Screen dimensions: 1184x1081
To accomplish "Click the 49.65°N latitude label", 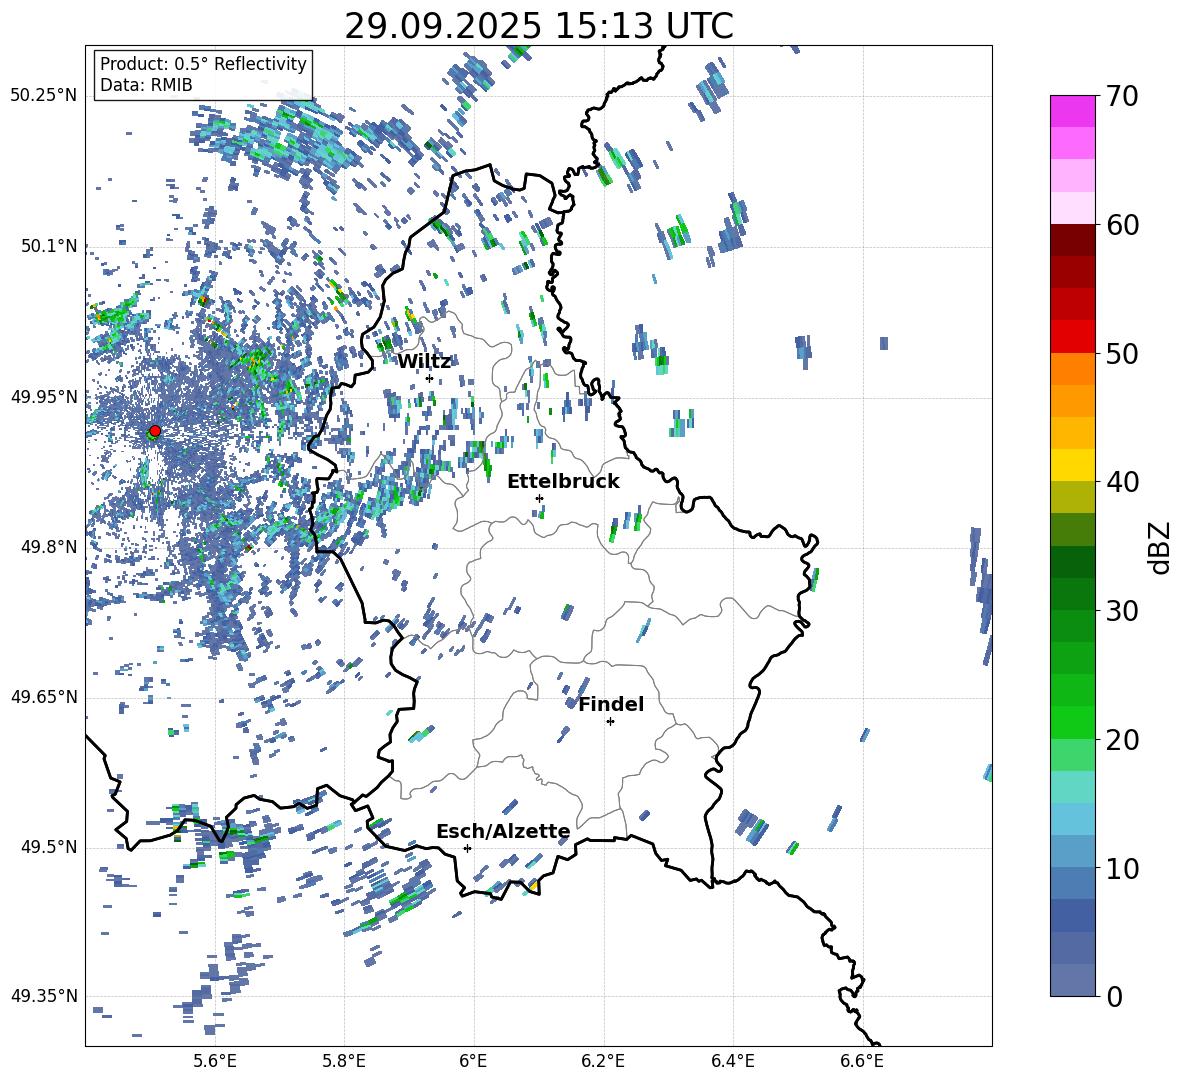I will [44, 697].
